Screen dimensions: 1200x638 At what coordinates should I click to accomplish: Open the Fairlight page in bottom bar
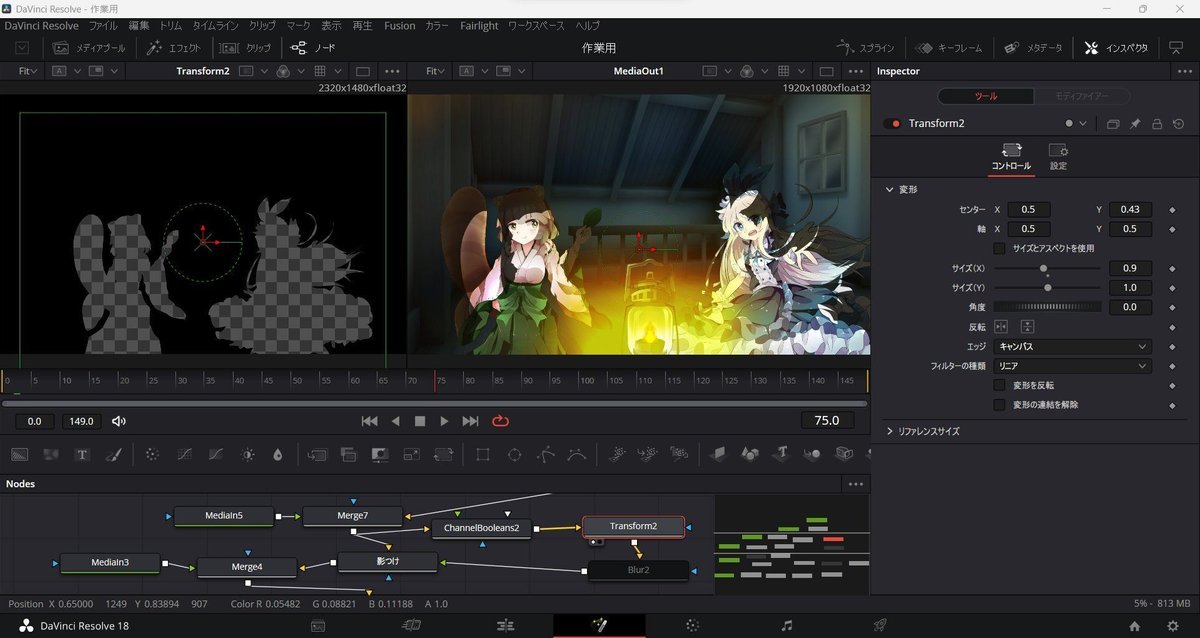787,625
